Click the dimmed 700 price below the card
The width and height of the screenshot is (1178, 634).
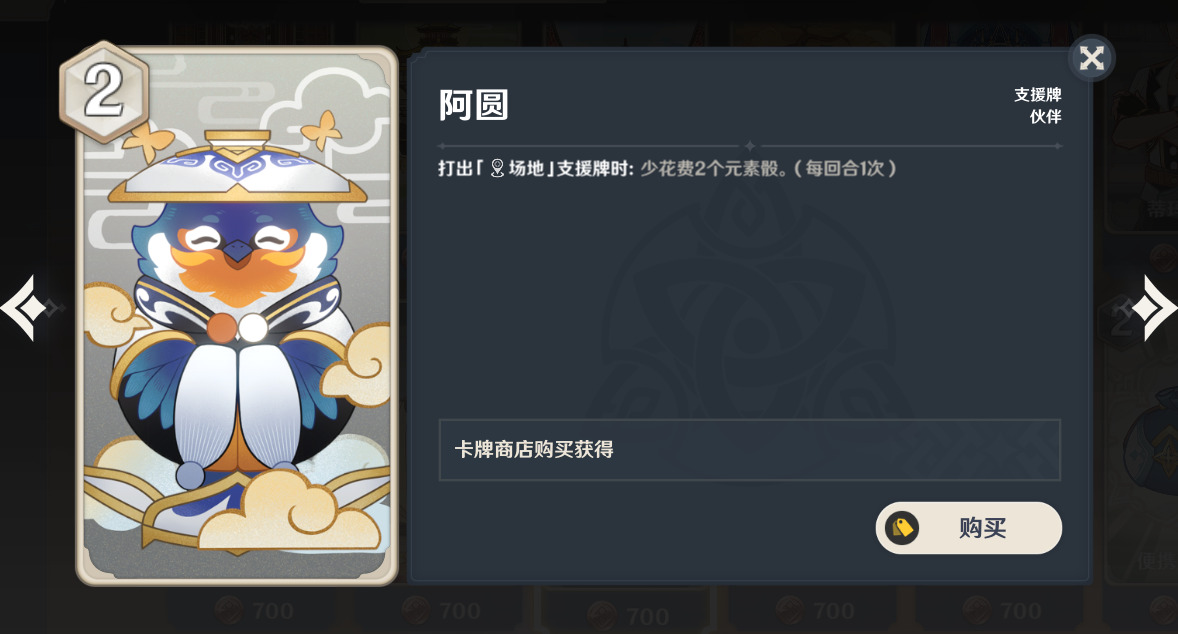tap(255, 611)
